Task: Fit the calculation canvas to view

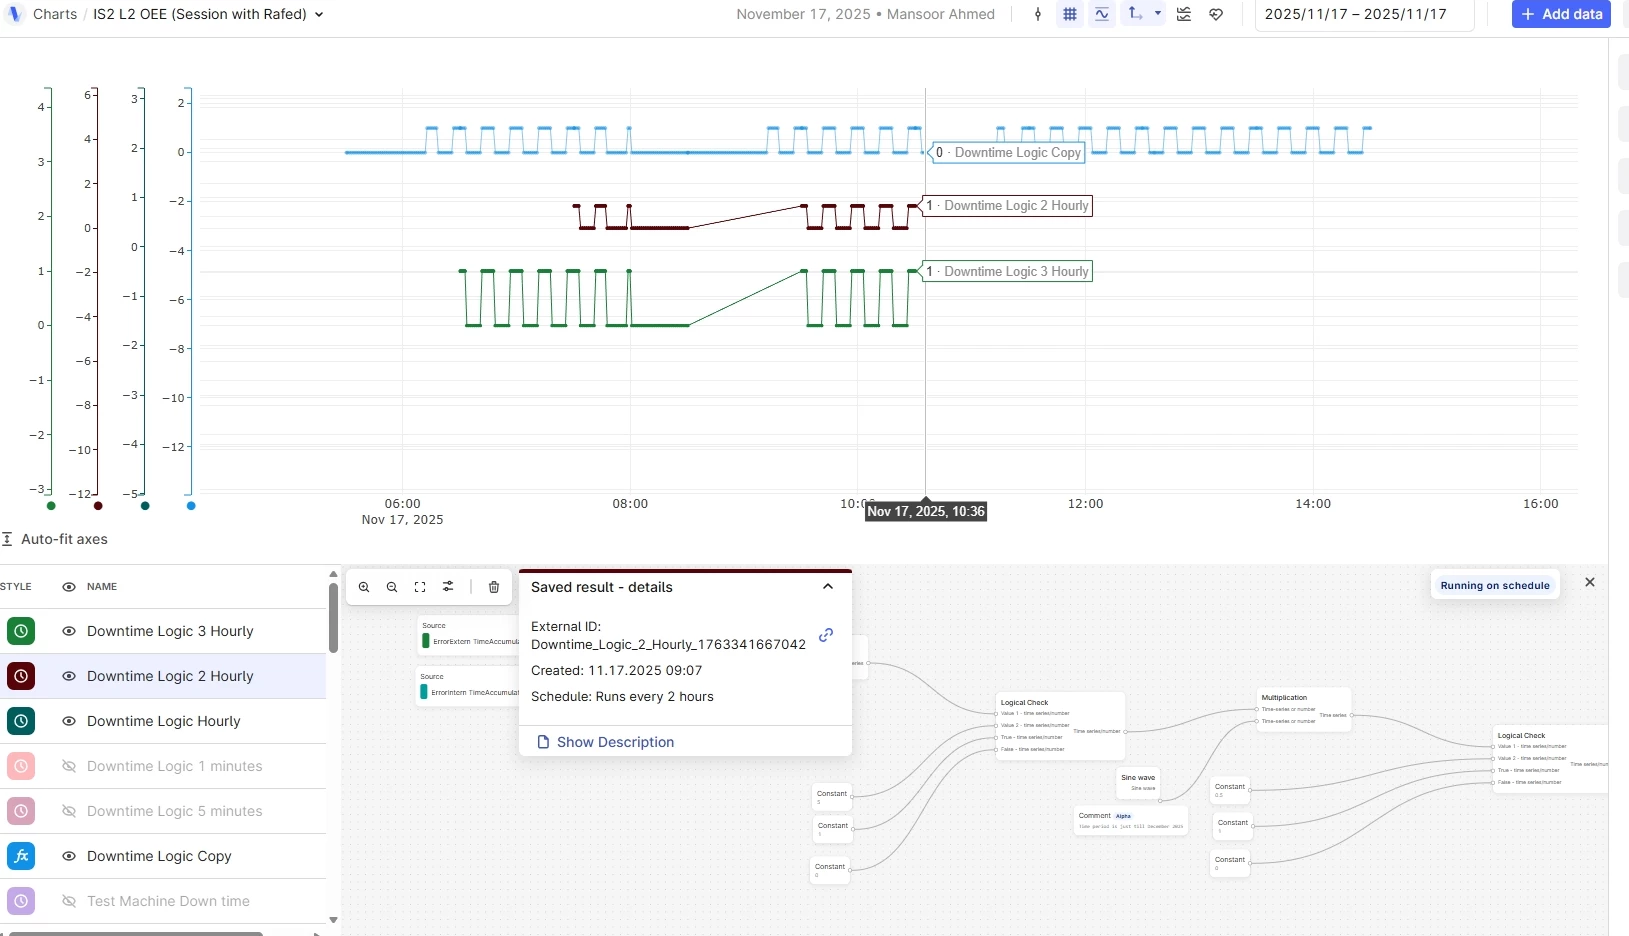Action: pos(420,587)
